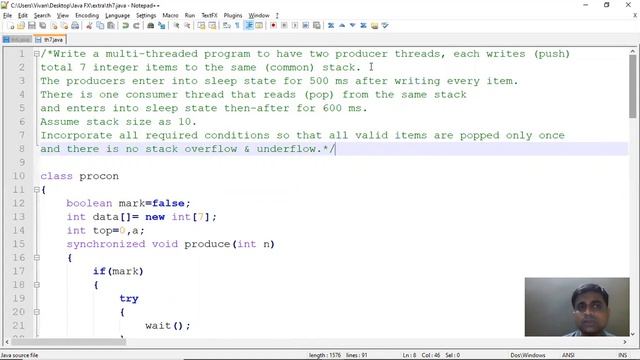640x360 pixels.
Task: Open Find with the binoculars icon
Action: tap(151, 26)
